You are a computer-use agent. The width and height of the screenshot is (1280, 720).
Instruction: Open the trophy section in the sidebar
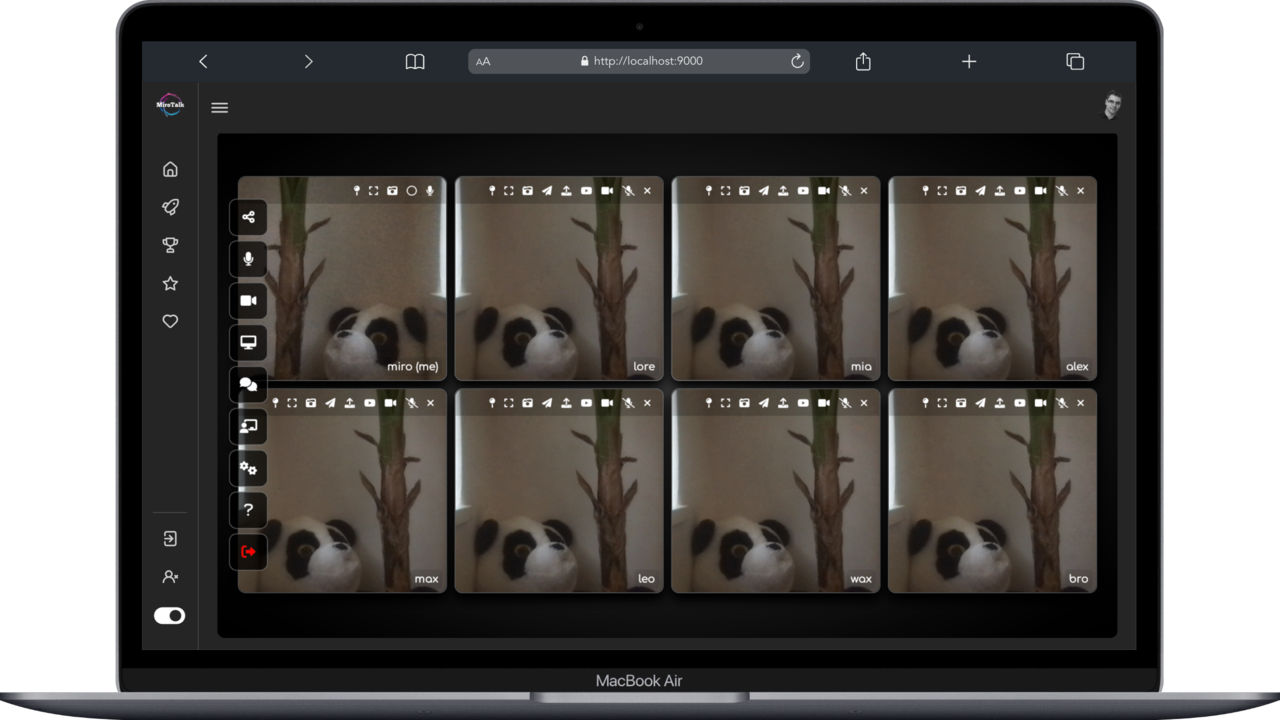click(170, 245)
